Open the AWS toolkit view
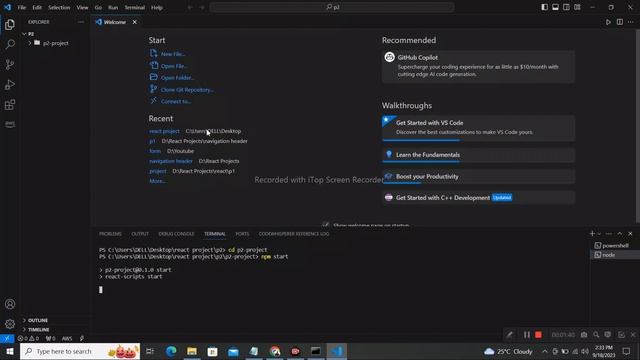640x360 pixels. tap(10, 124)
